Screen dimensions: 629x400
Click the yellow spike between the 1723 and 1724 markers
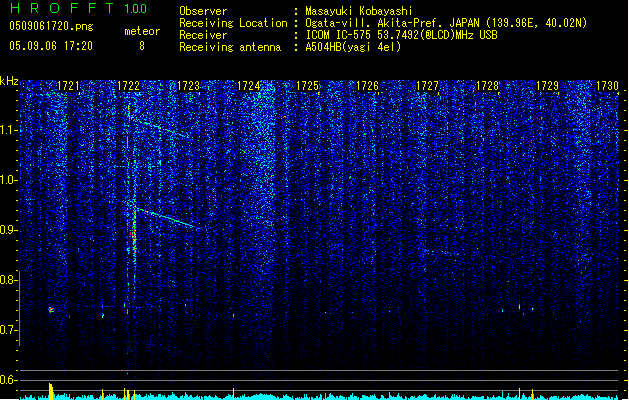point(233,394)
